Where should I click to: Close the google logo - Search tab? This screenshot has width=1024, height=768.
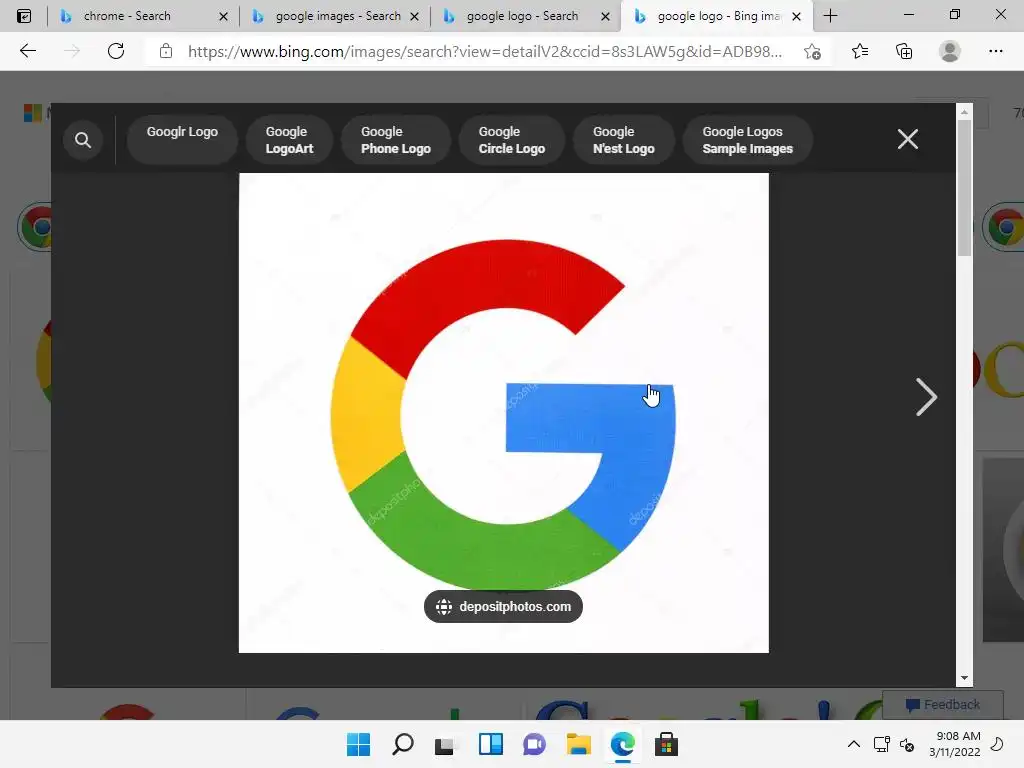(605, 16)
